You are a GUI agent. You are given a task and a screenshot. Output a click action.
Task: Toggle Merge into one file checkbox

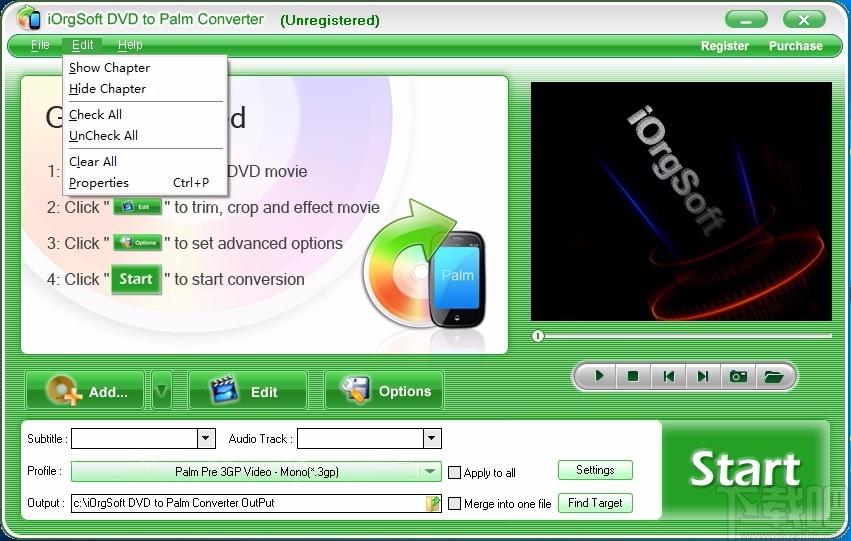tap(454, 504)
